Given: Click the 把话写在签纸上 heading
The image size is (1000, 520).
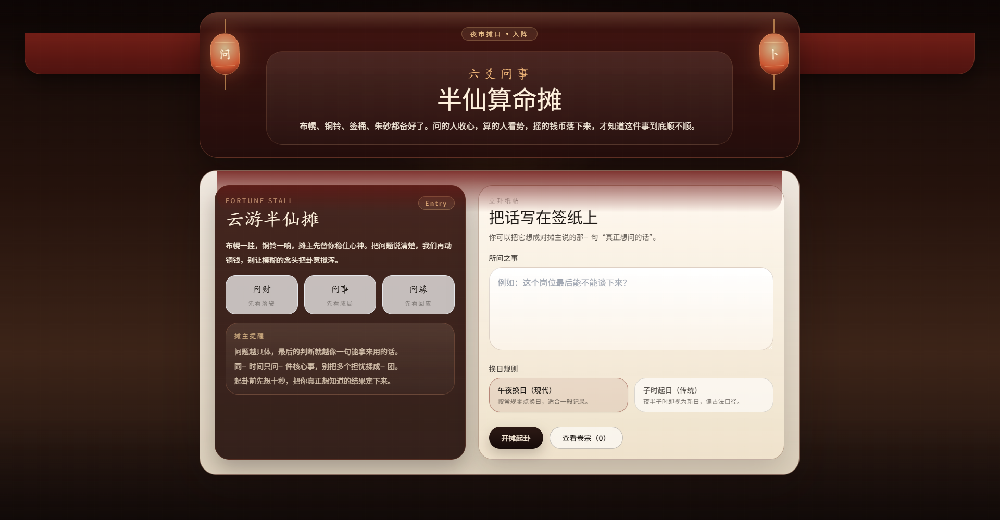Looking at the screenshot, I should (x=543, y=218).
